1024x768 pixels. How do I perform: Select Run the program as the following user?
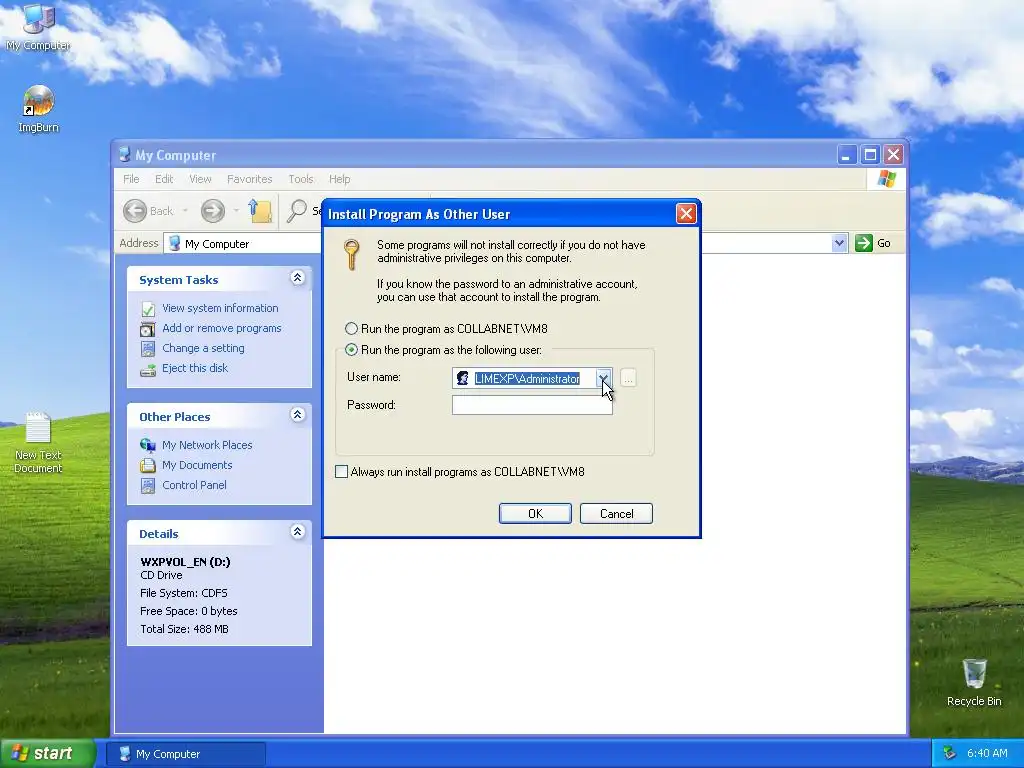pos(351,350)
